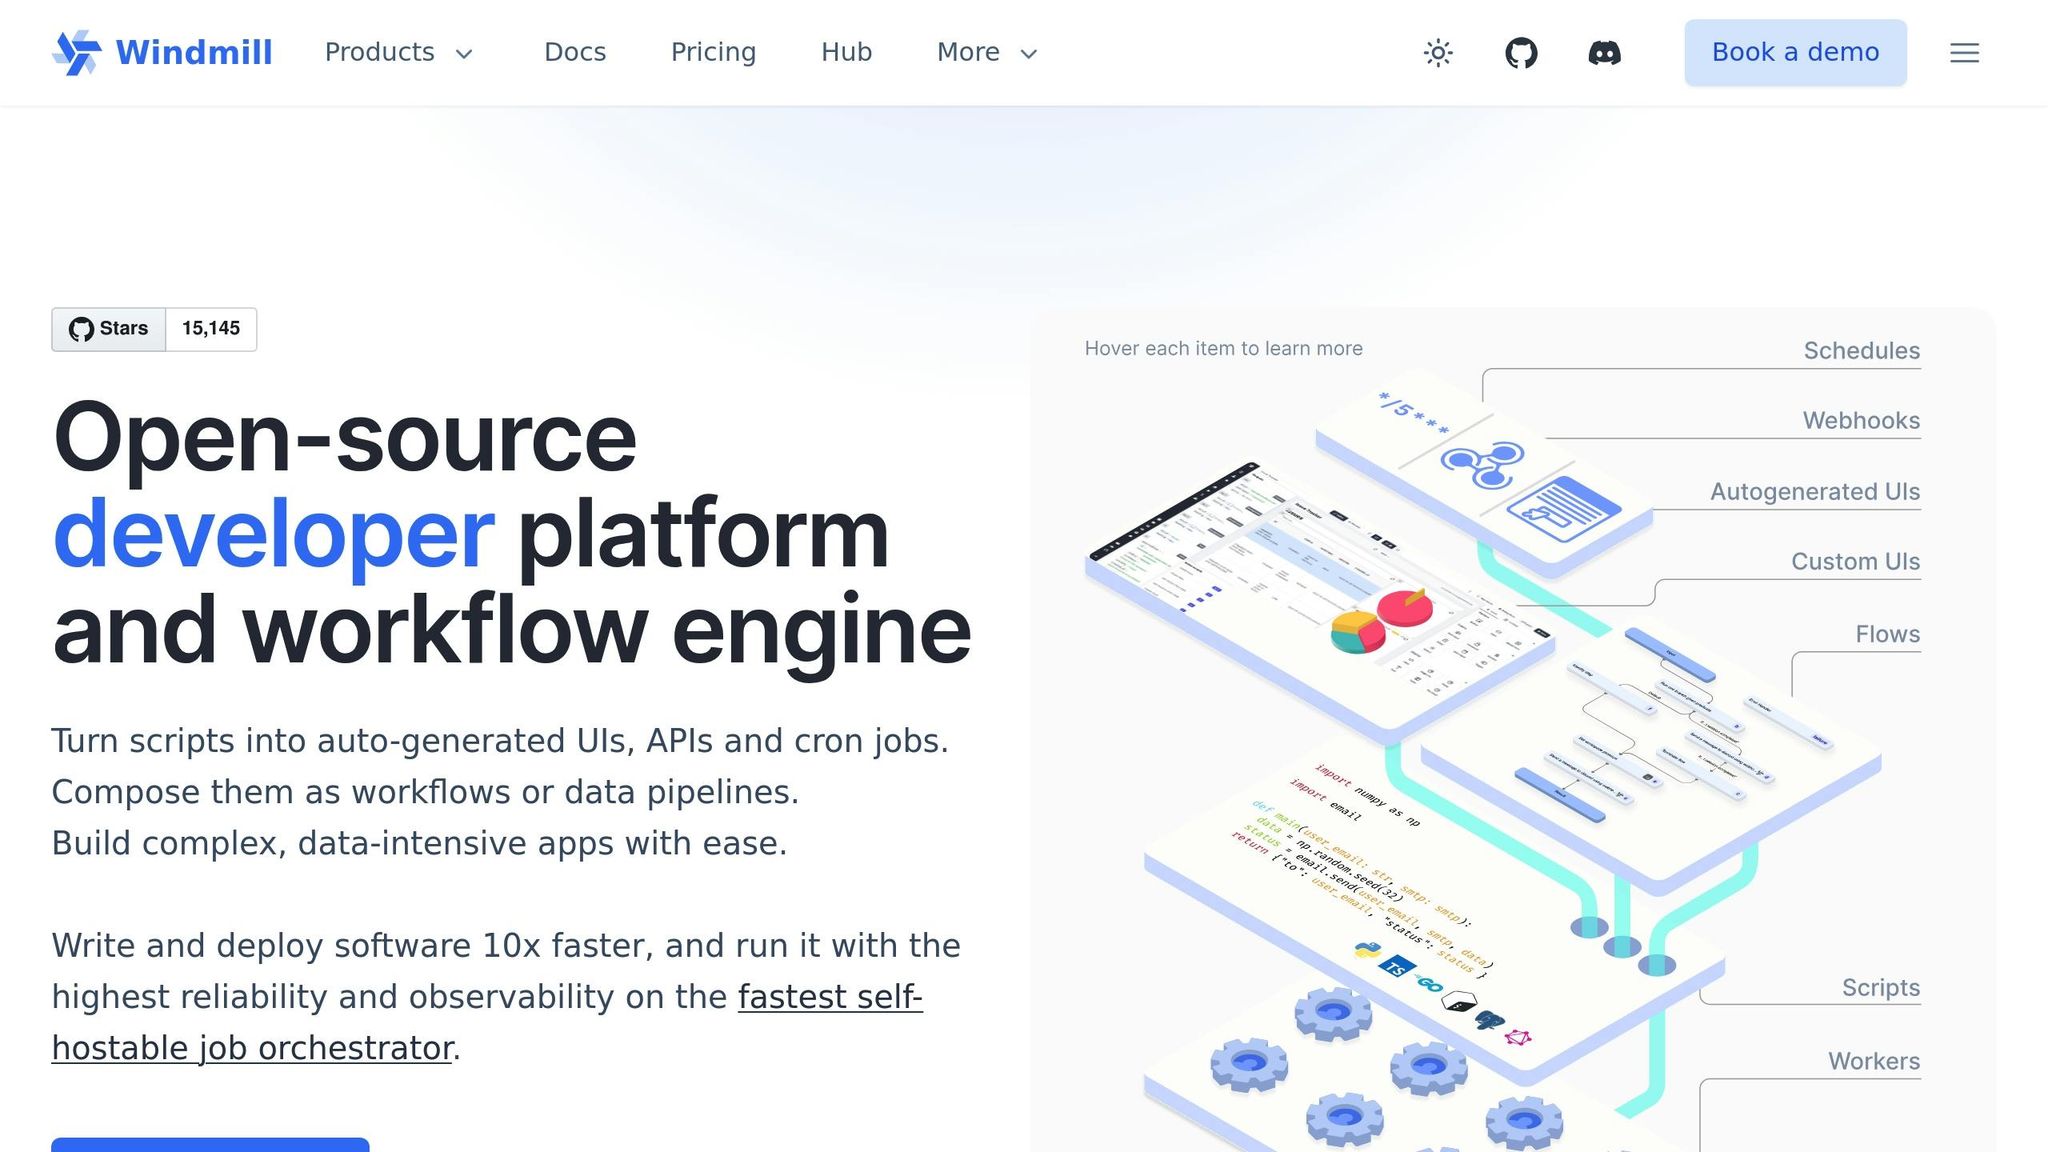Screen dimensions: 2048x1152
Task: Select the Workers label in diagram
Action: pyautogui.click(x=1873, y=1061)
